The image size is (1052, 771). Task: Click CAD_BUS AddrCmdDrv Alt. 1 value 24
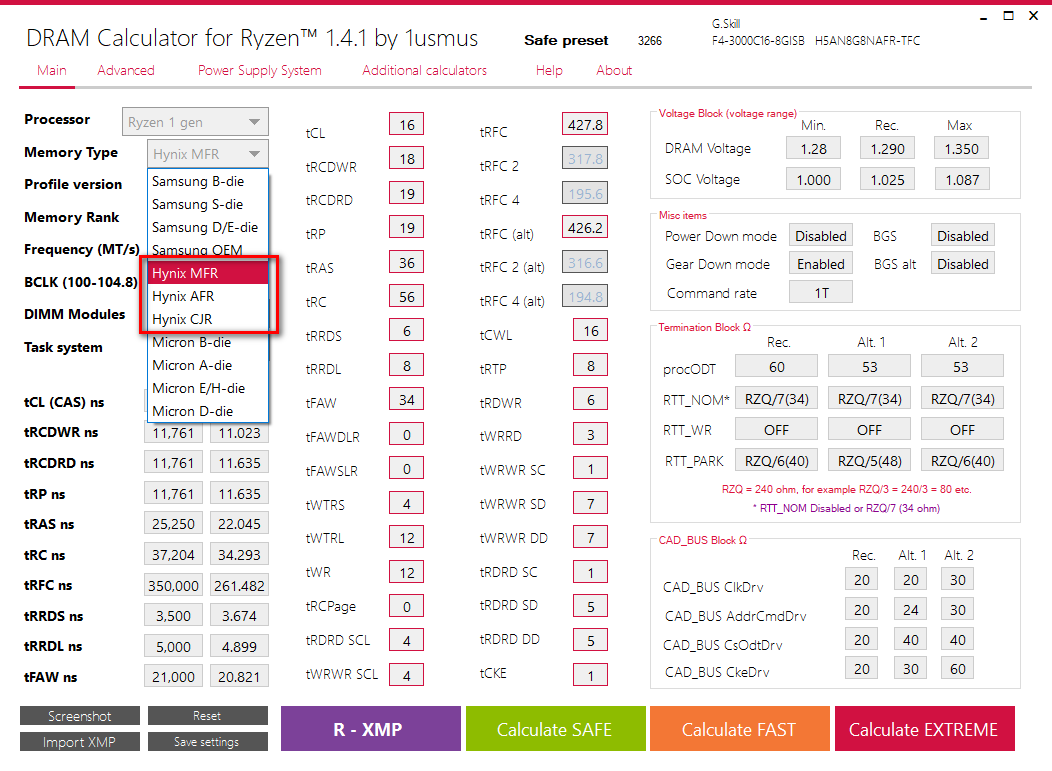[910, 610]
